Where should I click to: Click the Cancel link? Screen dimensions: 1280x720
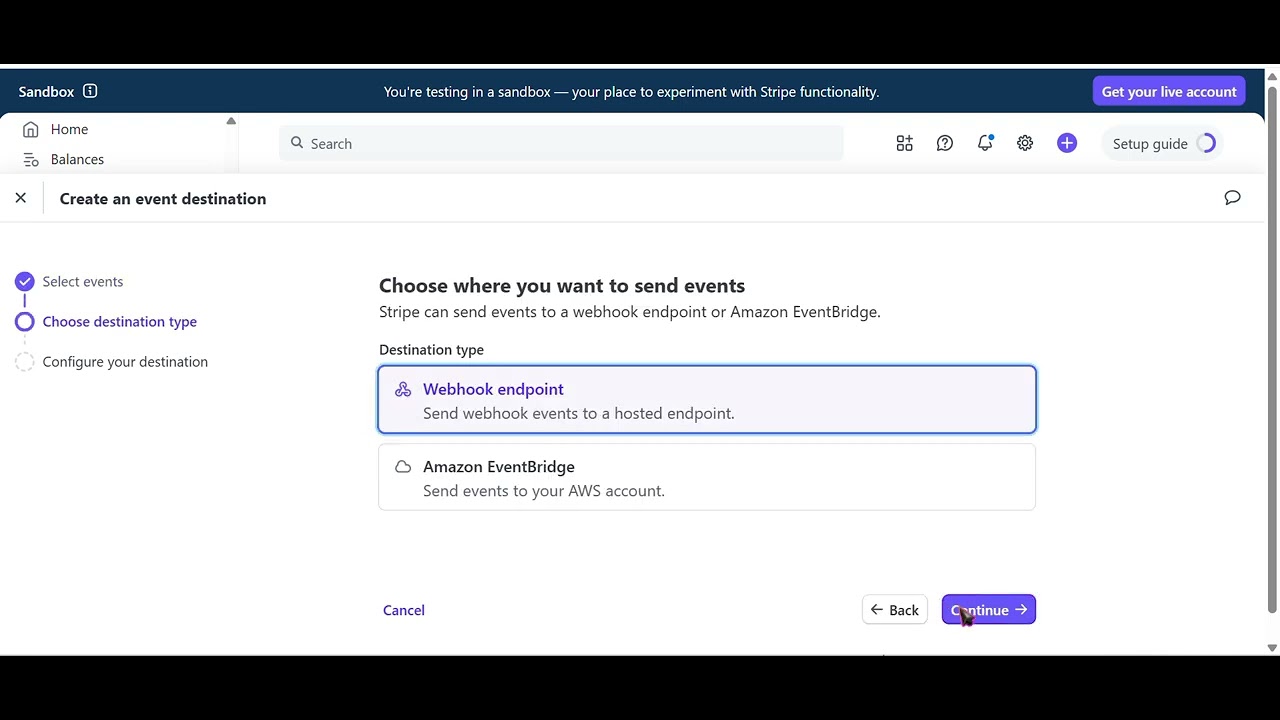coord(404,610)
